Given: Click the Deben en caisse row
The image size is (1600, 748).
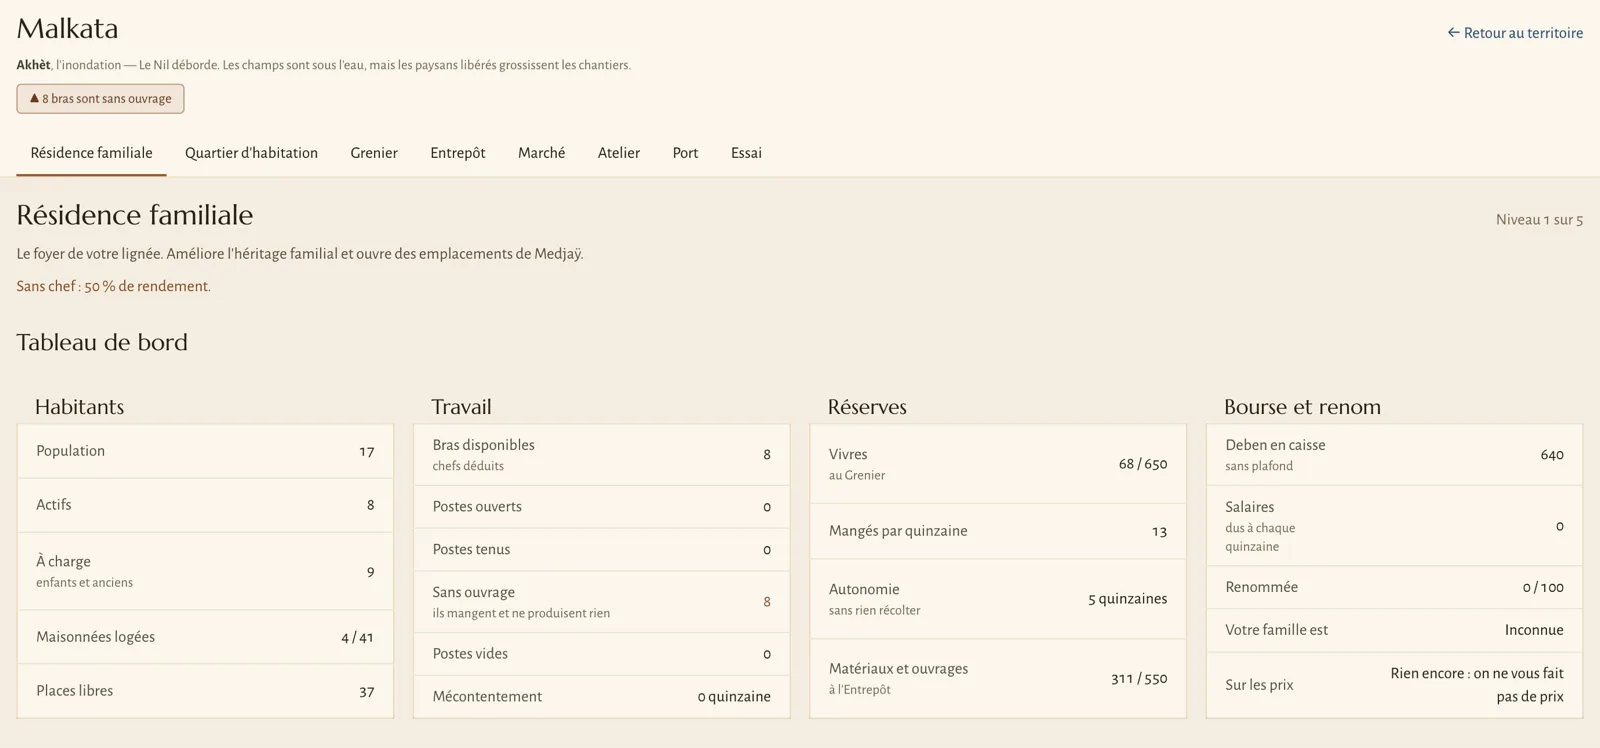Looking at the screenshot, I should tap(1394, 455).
